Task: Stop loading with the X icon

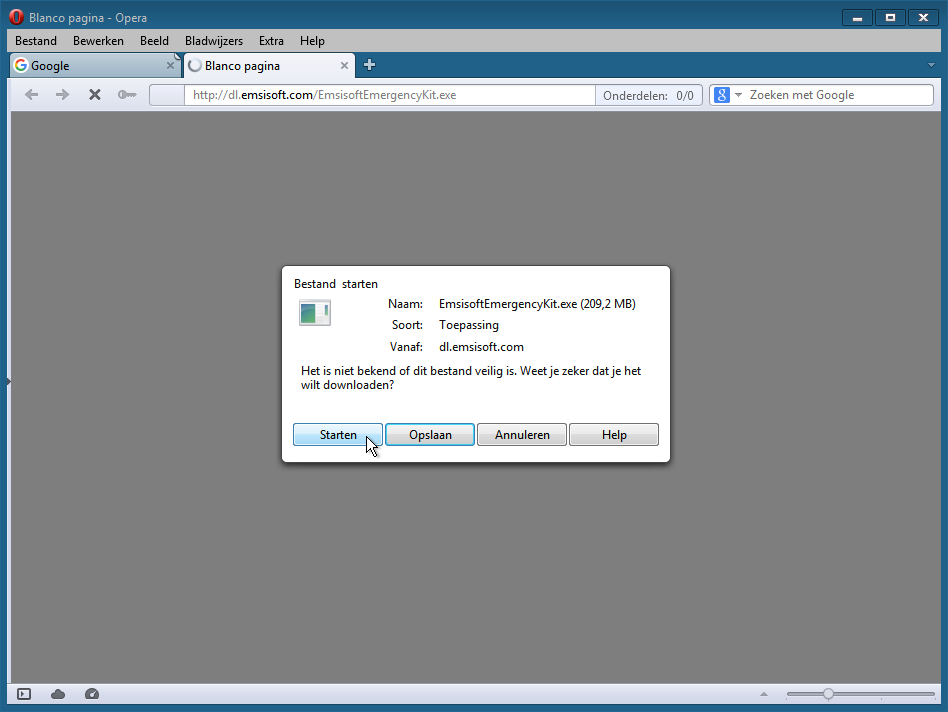Action: click(94, 95)
